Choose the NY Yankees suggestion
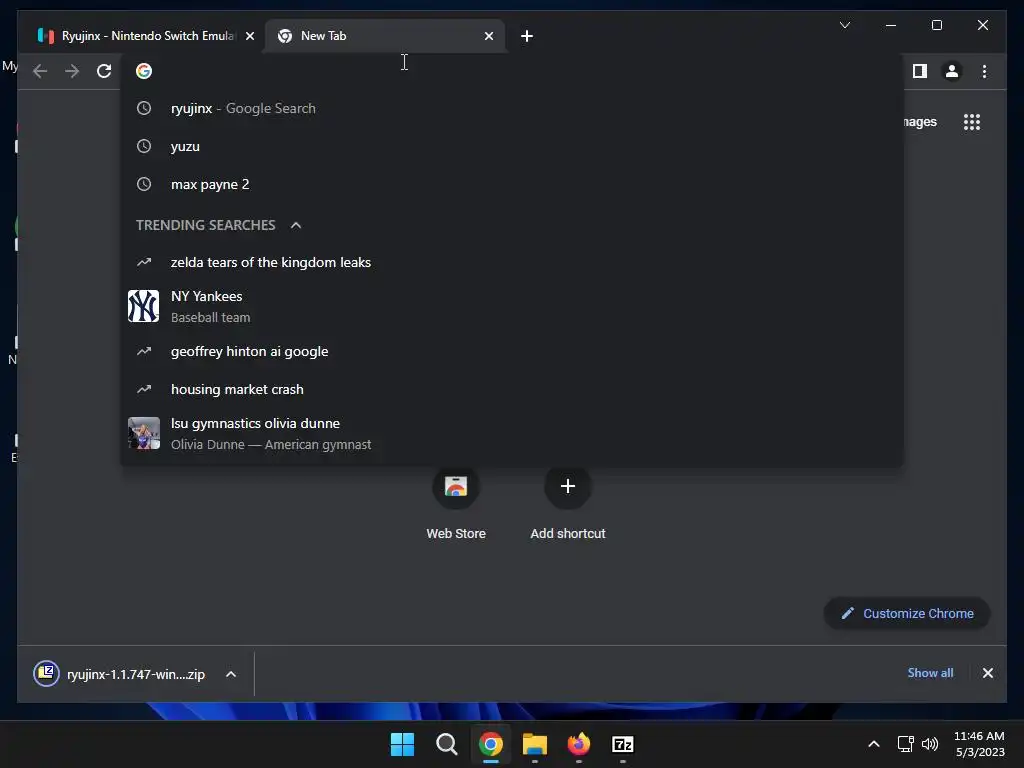The height and width of the screenshot is (768, 1024). click(x=512, y=306)
